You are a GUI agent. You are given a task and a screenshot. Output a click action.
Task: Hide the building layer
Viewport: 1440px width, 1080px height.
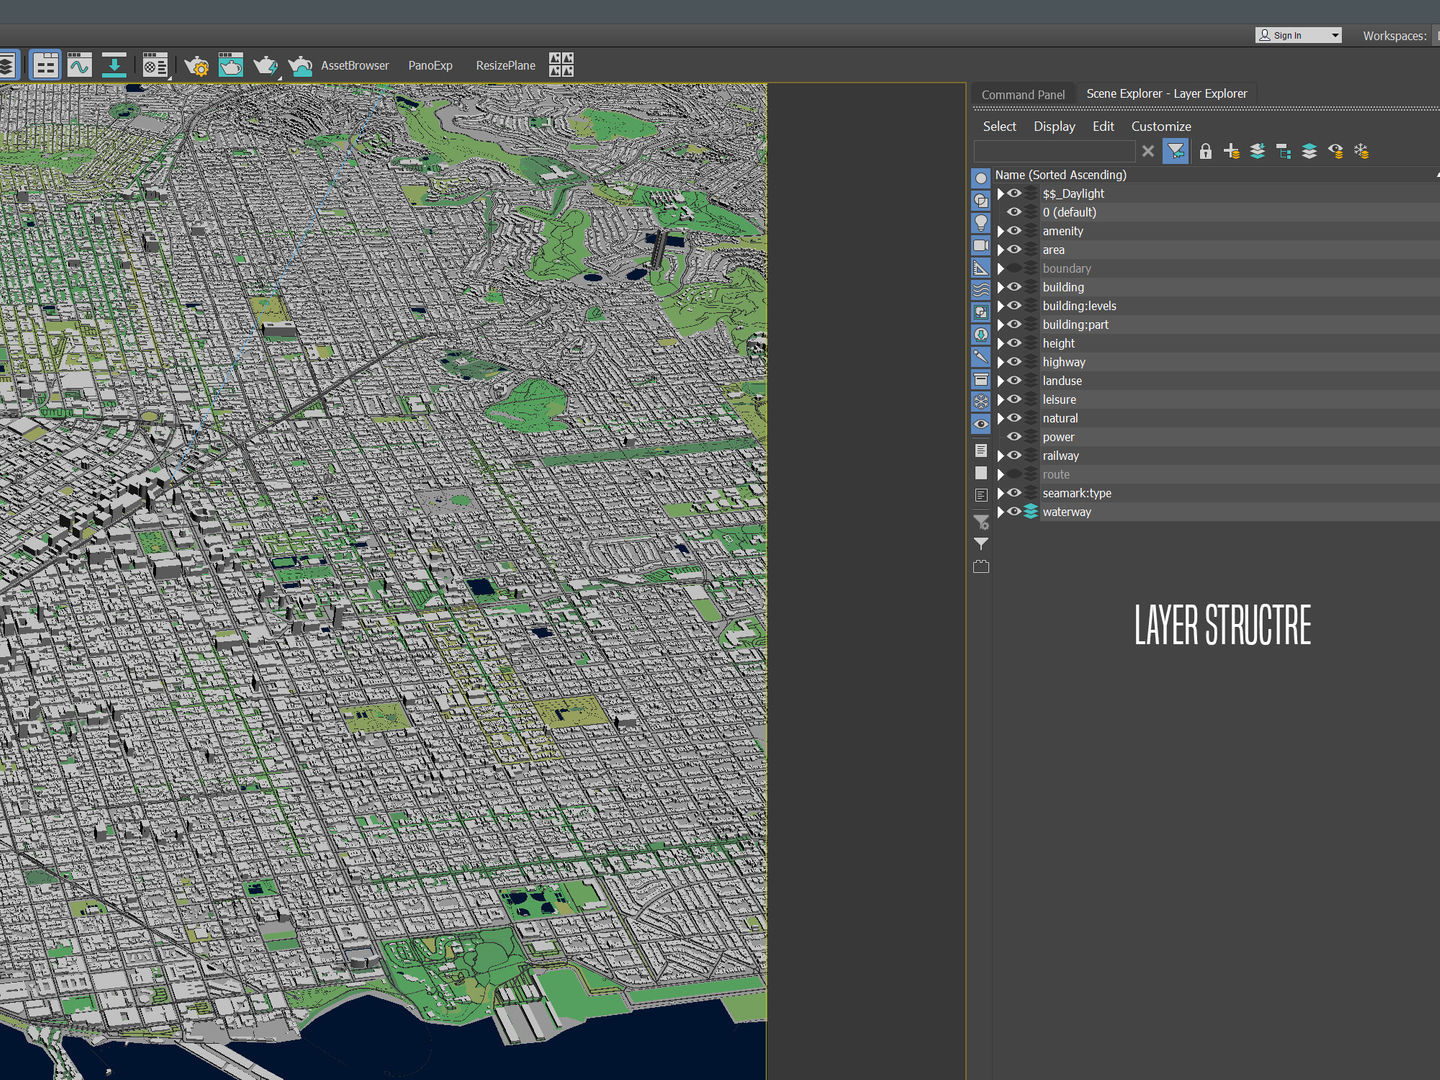click(x=1014, y=287)
